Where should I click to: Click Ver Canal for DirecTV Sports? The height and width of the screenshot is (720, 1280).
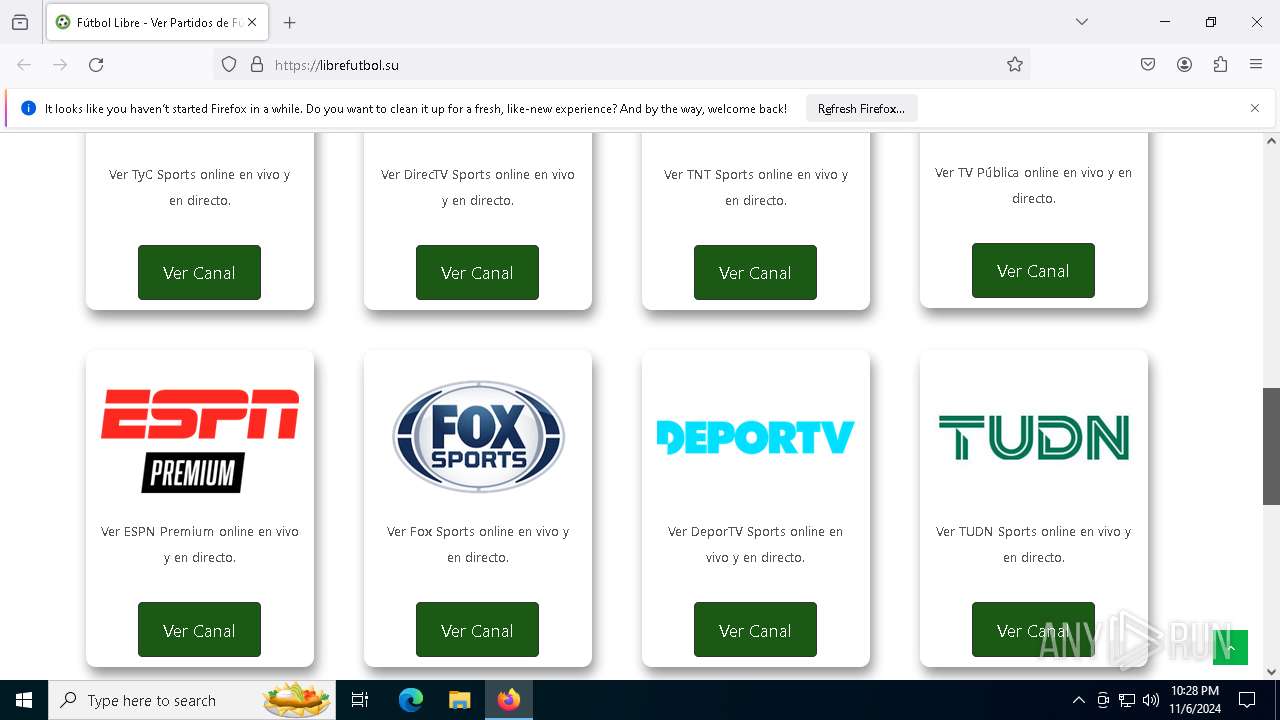click(x=477, y=273)
